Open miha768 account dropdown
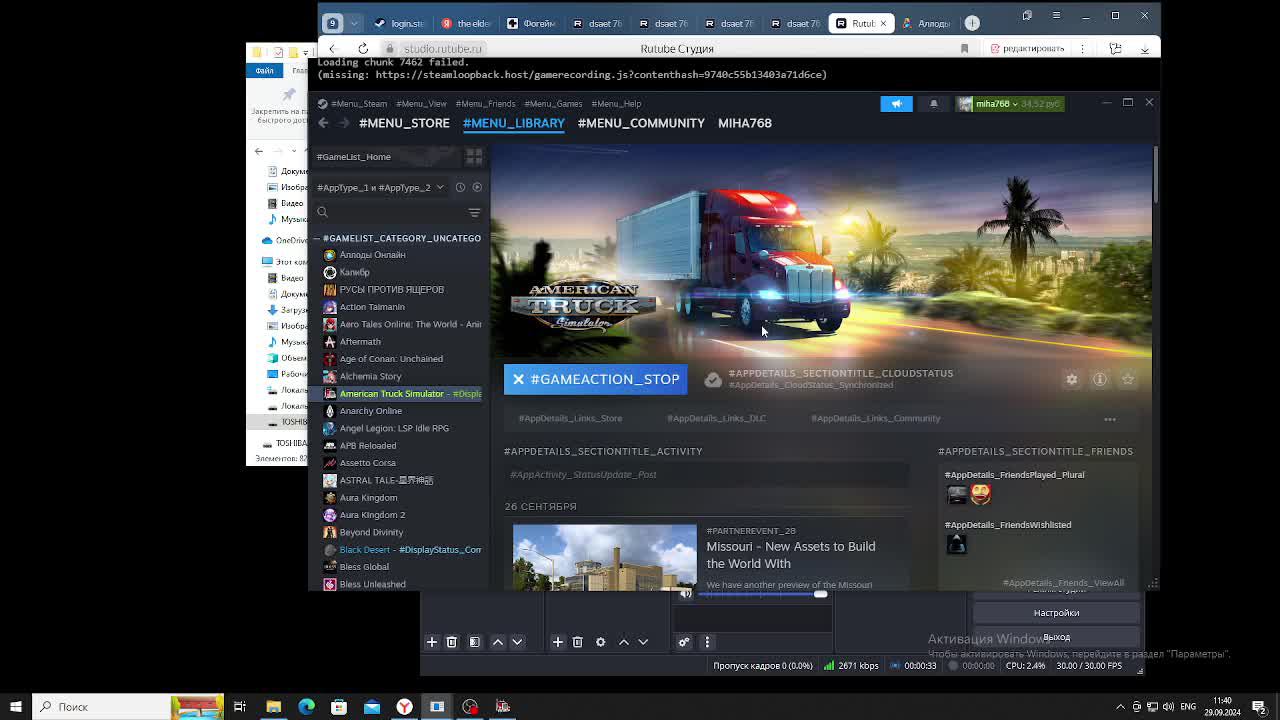 pos(1009,104)
